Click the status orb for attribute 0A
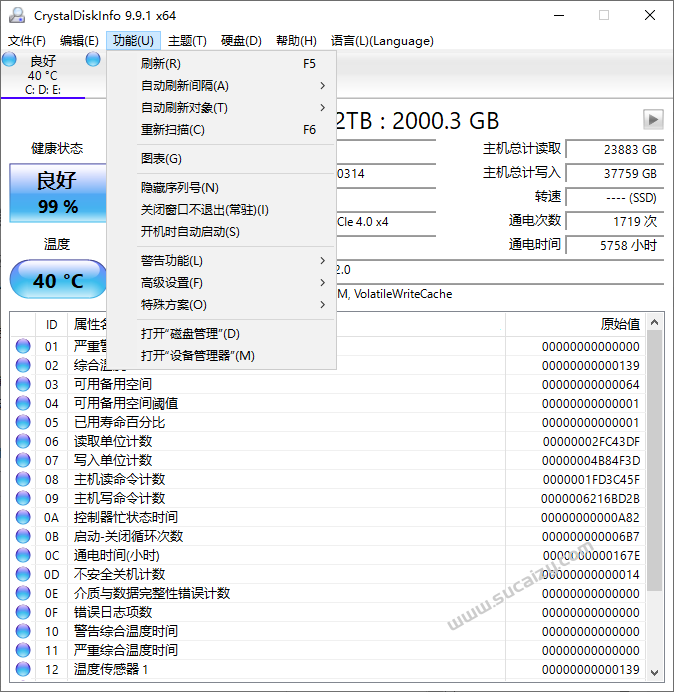The image size is (674, 692). (23, 517)
